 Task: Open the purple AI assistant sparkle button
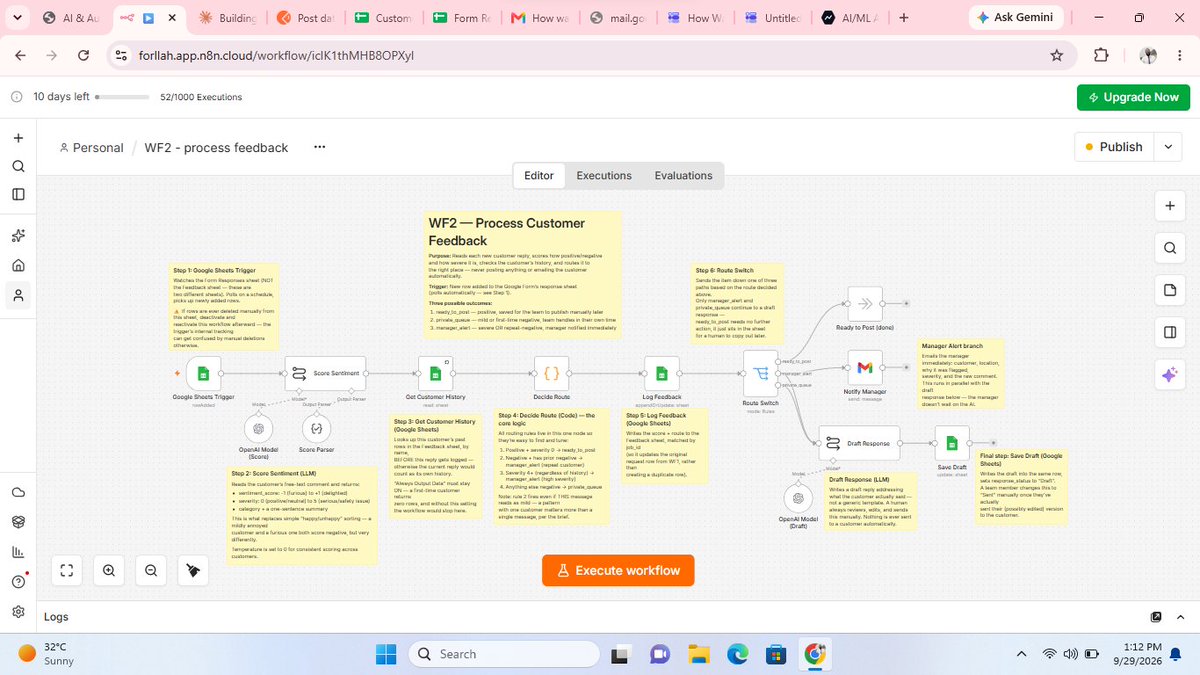pyautogui.click(x=1169, y=375)
